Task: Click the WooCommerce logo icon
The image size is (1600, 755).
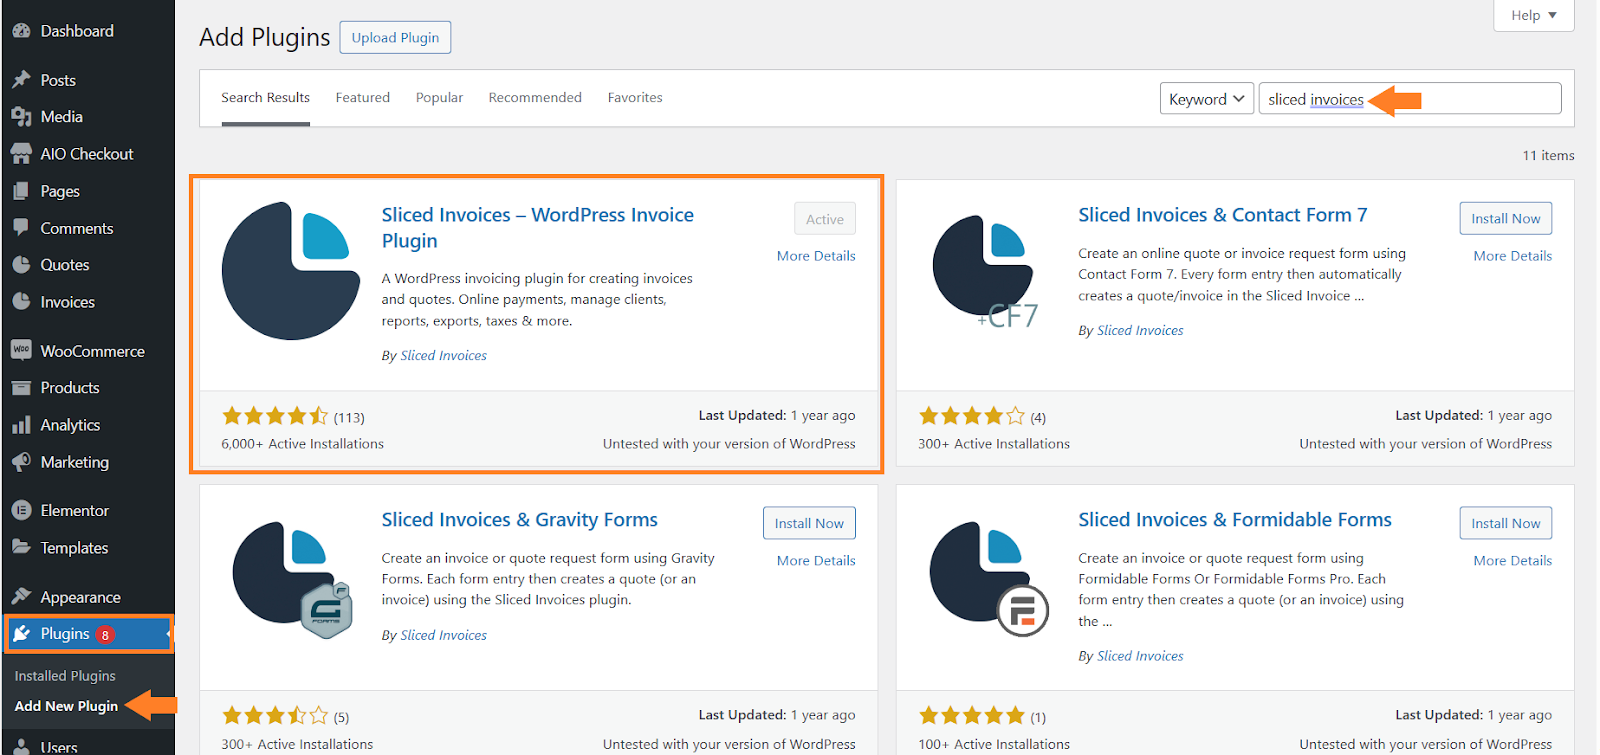Action: (x=21, y=350)
